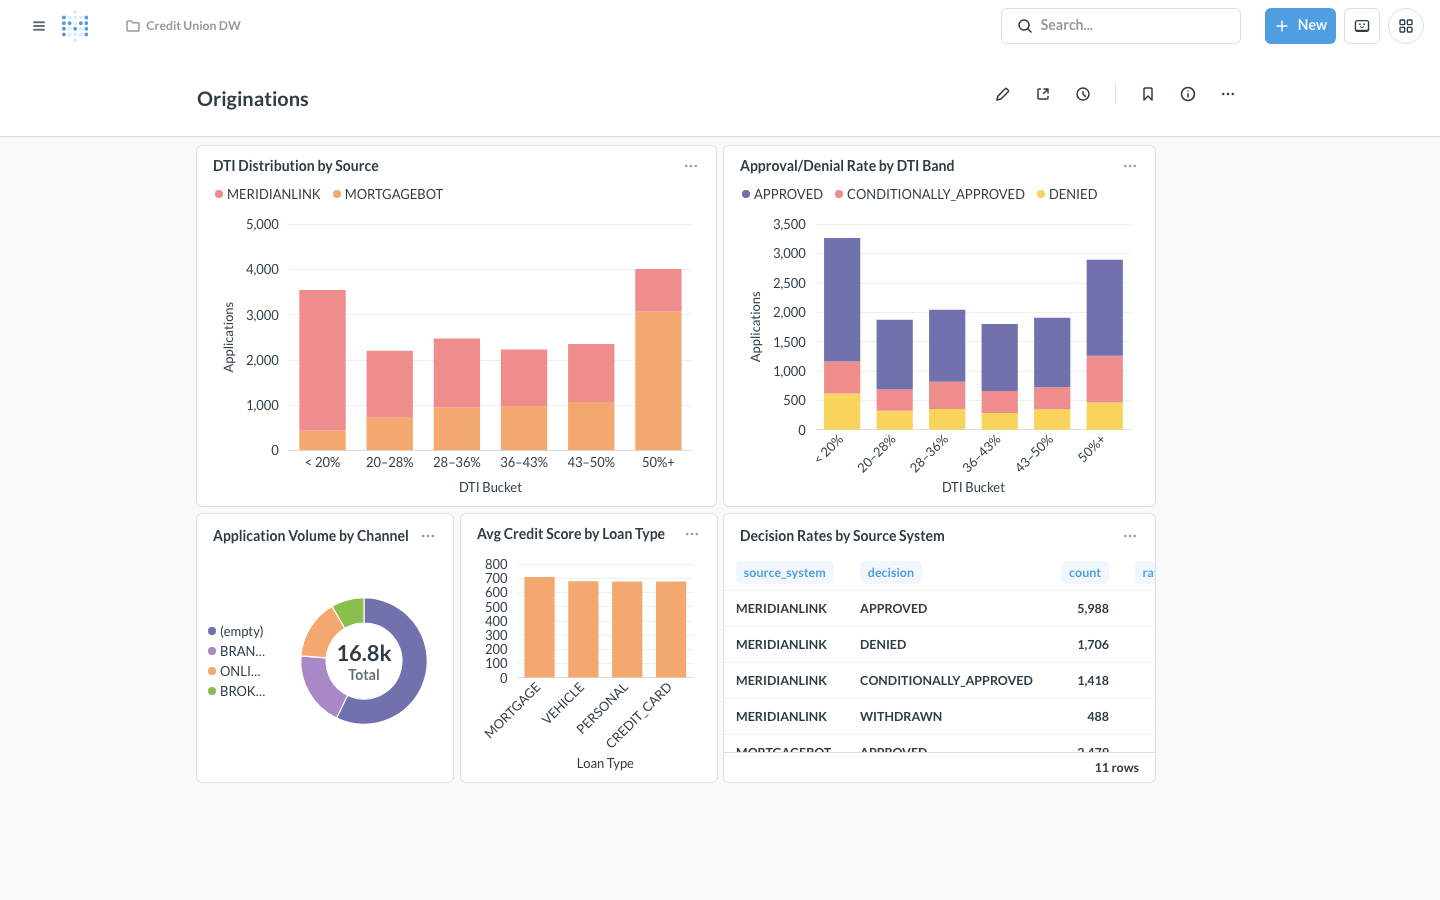The image size is (1440, 900).
Task: Open the dashboard more options ellipsis
Action: [x=1228, y=94]
